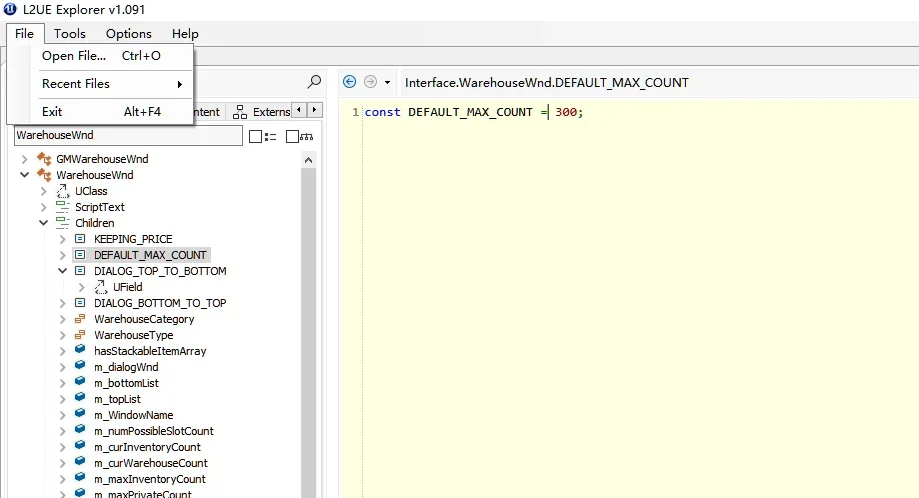Click the m_WindowName property icon

pyautogui.click(x=80, y=414)
